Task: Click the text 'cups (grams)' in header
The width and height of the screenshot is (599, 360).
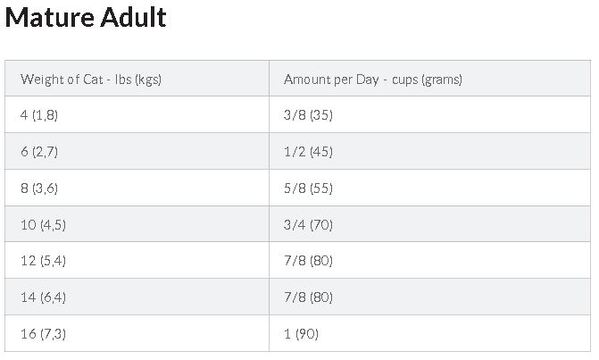Action: [x=427, y=79]
